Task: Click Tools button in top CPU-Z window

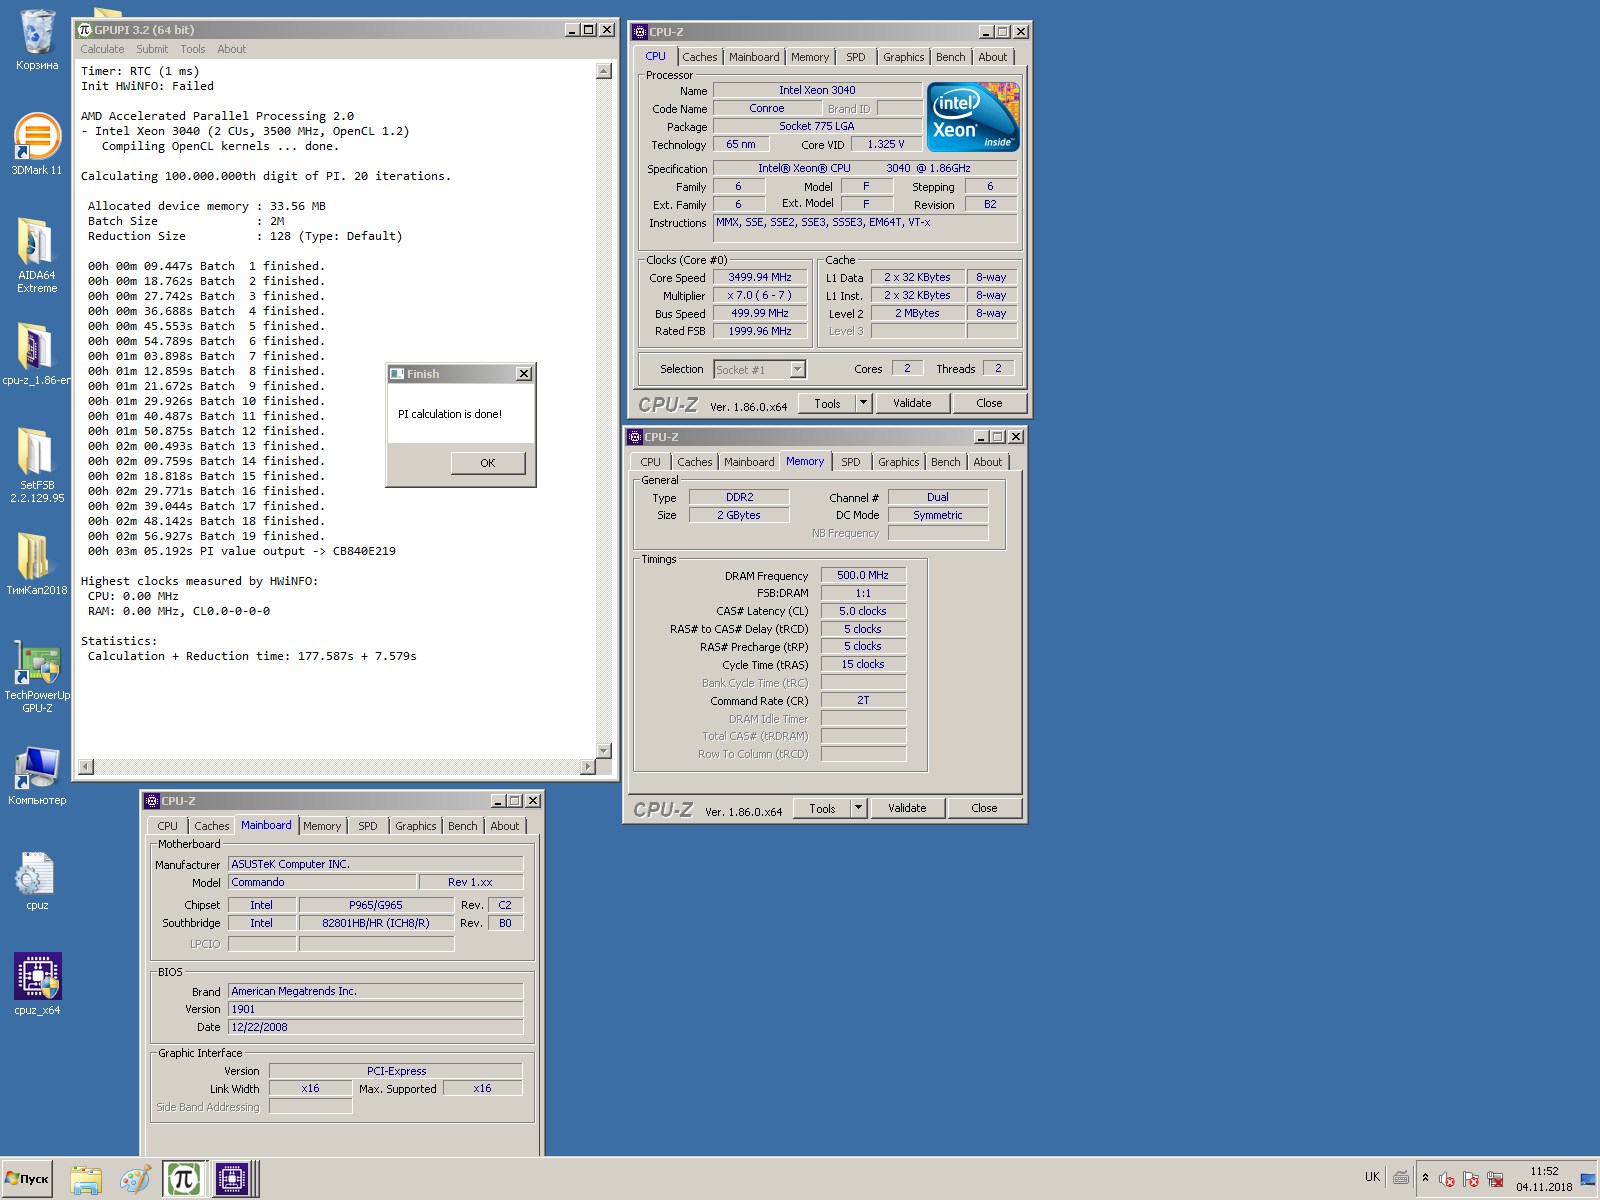Action: click(x=828, y=403)
